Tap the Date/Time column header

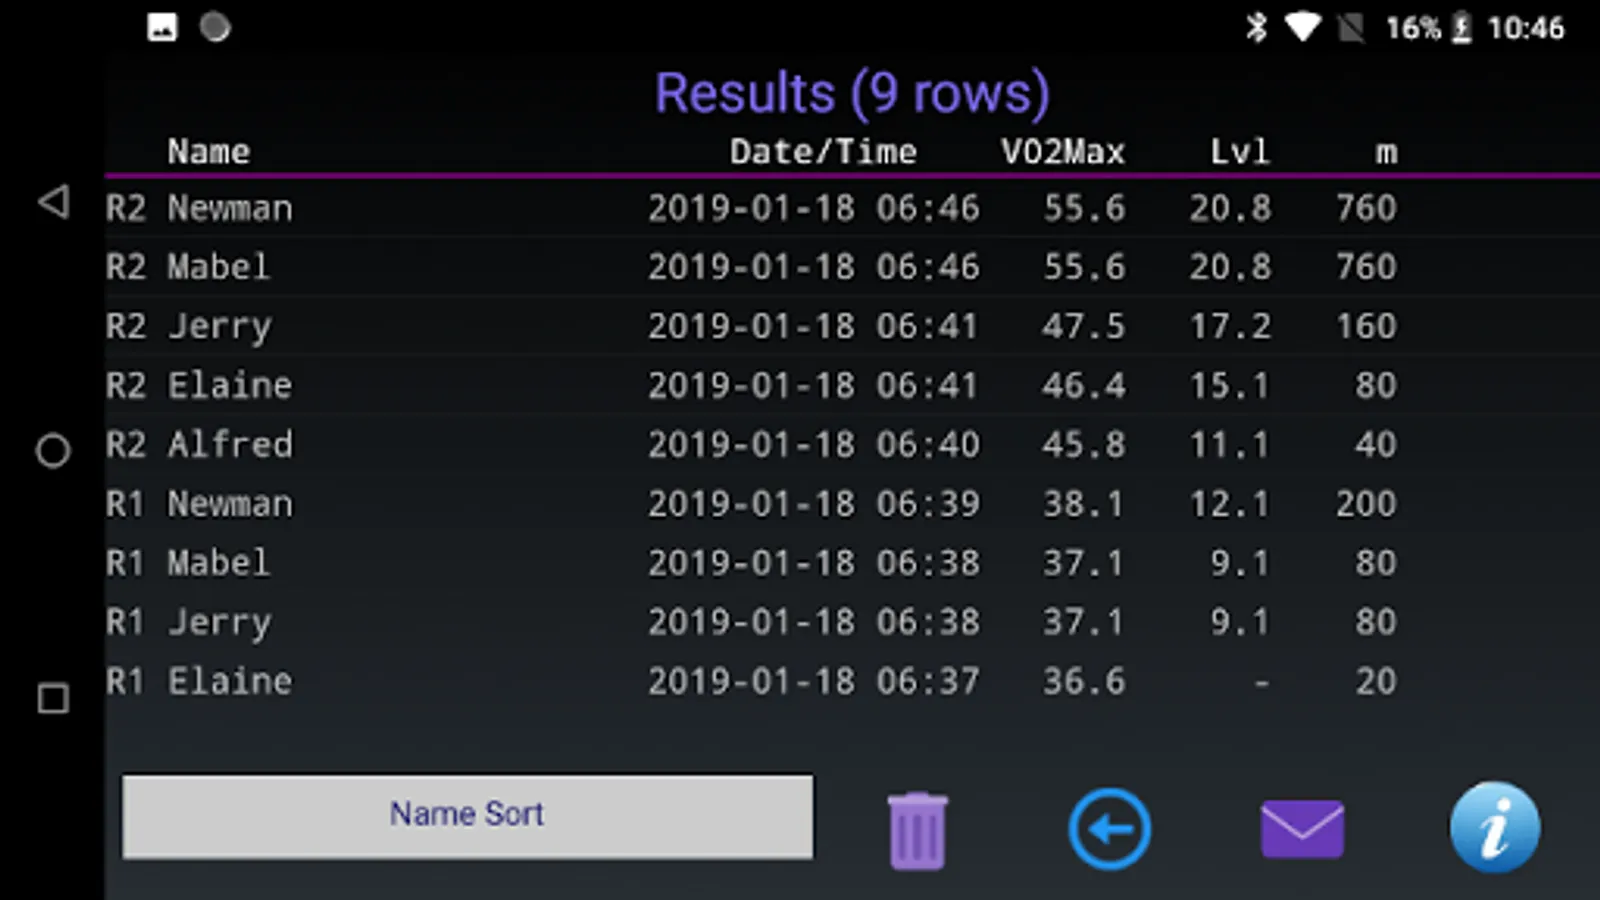click(x=822, y=152)
